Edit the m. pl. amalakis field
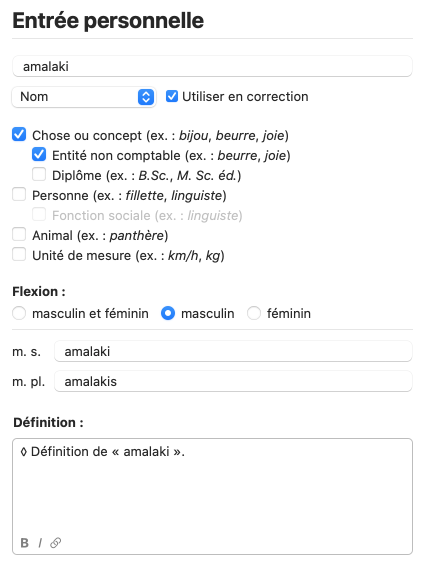 (233, 381)
